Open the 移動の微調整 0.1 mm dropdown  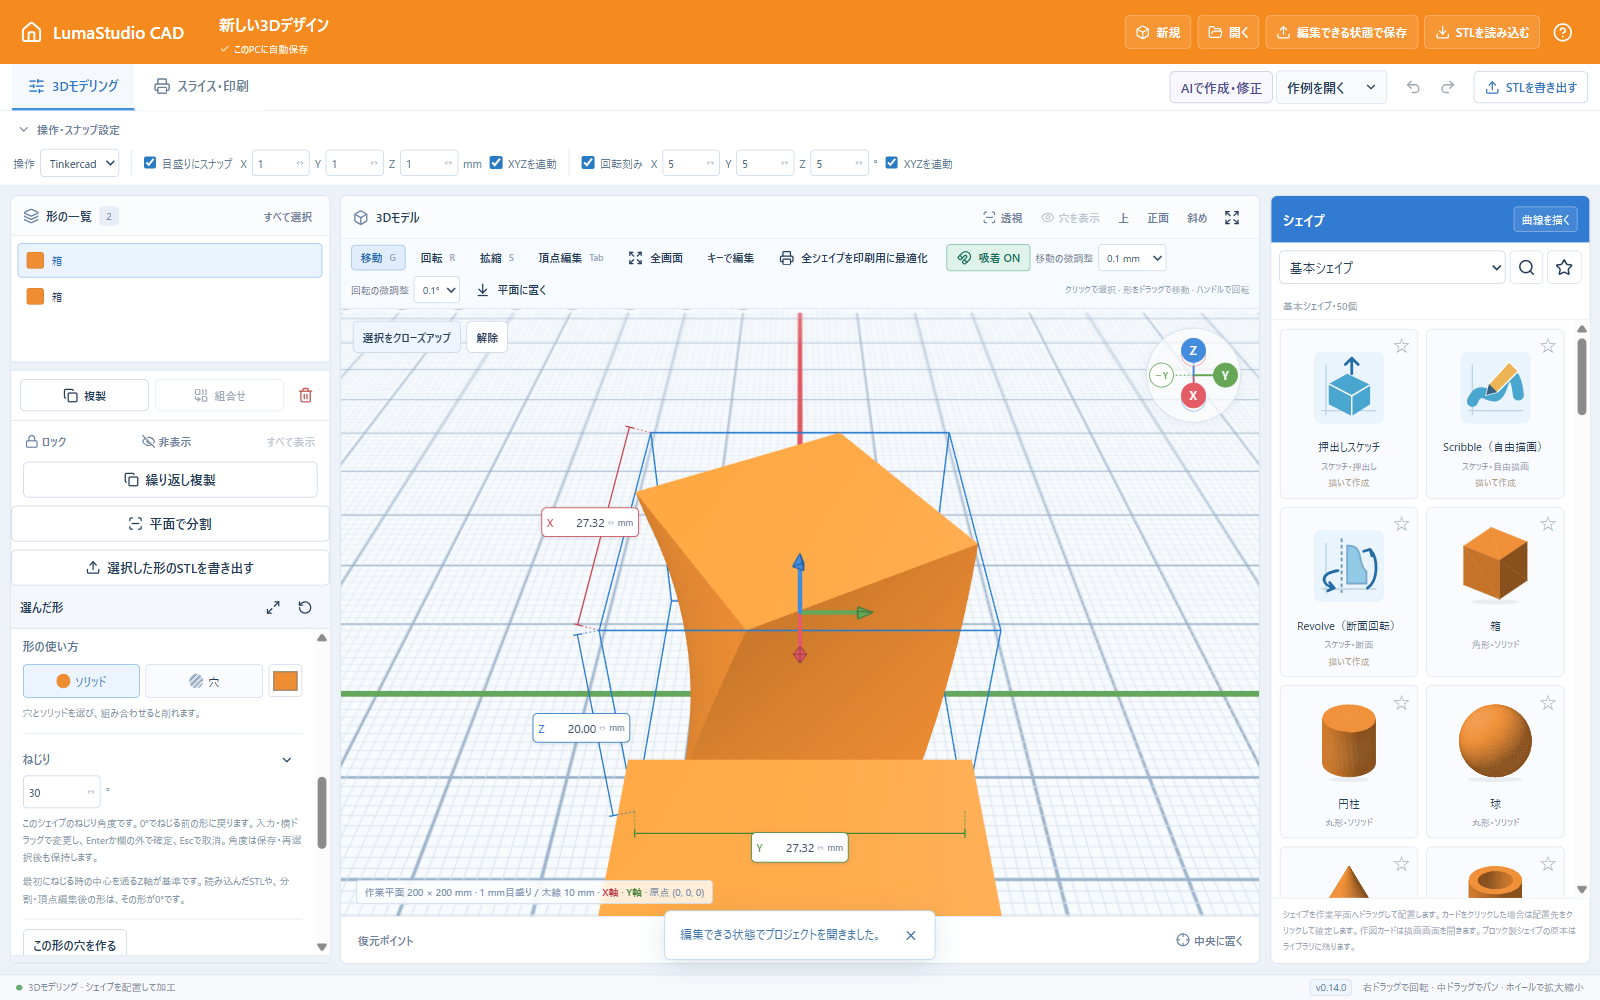pos(1132,258)
